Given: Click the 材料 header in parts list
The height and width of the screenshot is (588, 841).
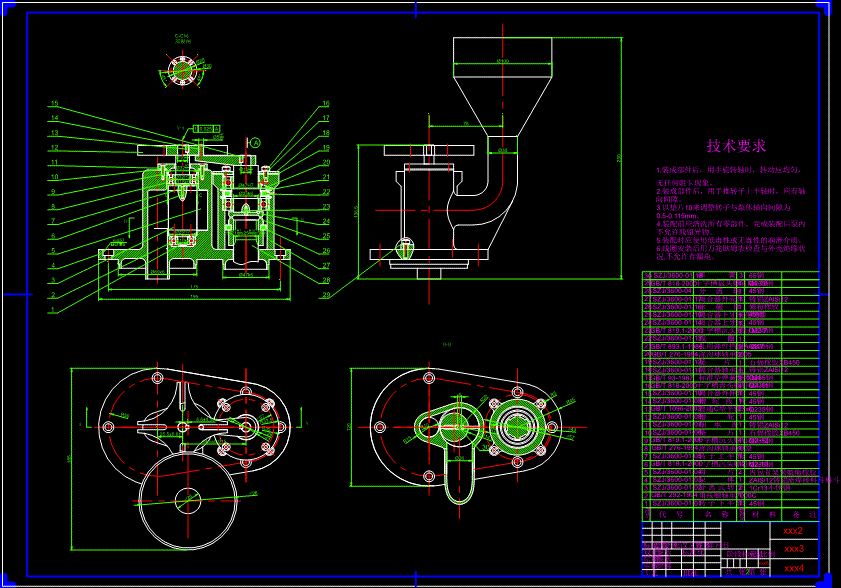Looking at the screenshot, I should coord(764,514).
